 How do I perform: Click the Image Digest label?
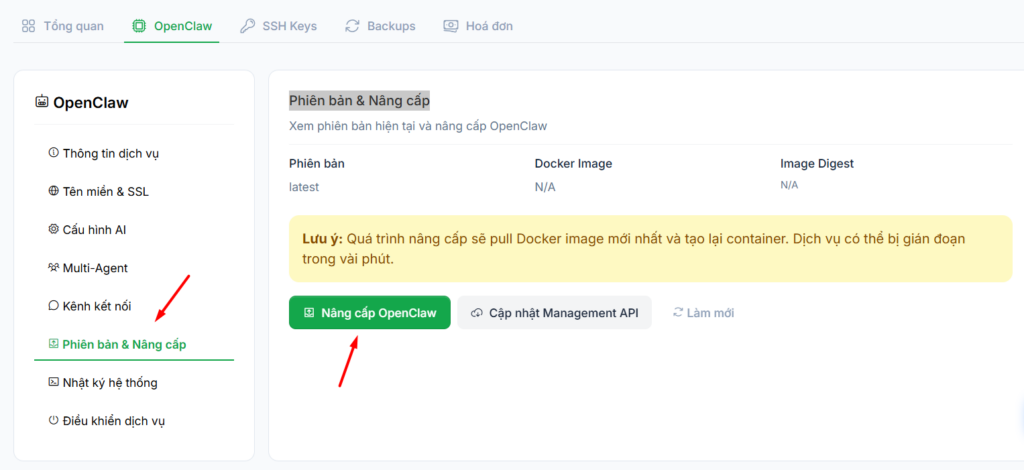click(817, 164)
